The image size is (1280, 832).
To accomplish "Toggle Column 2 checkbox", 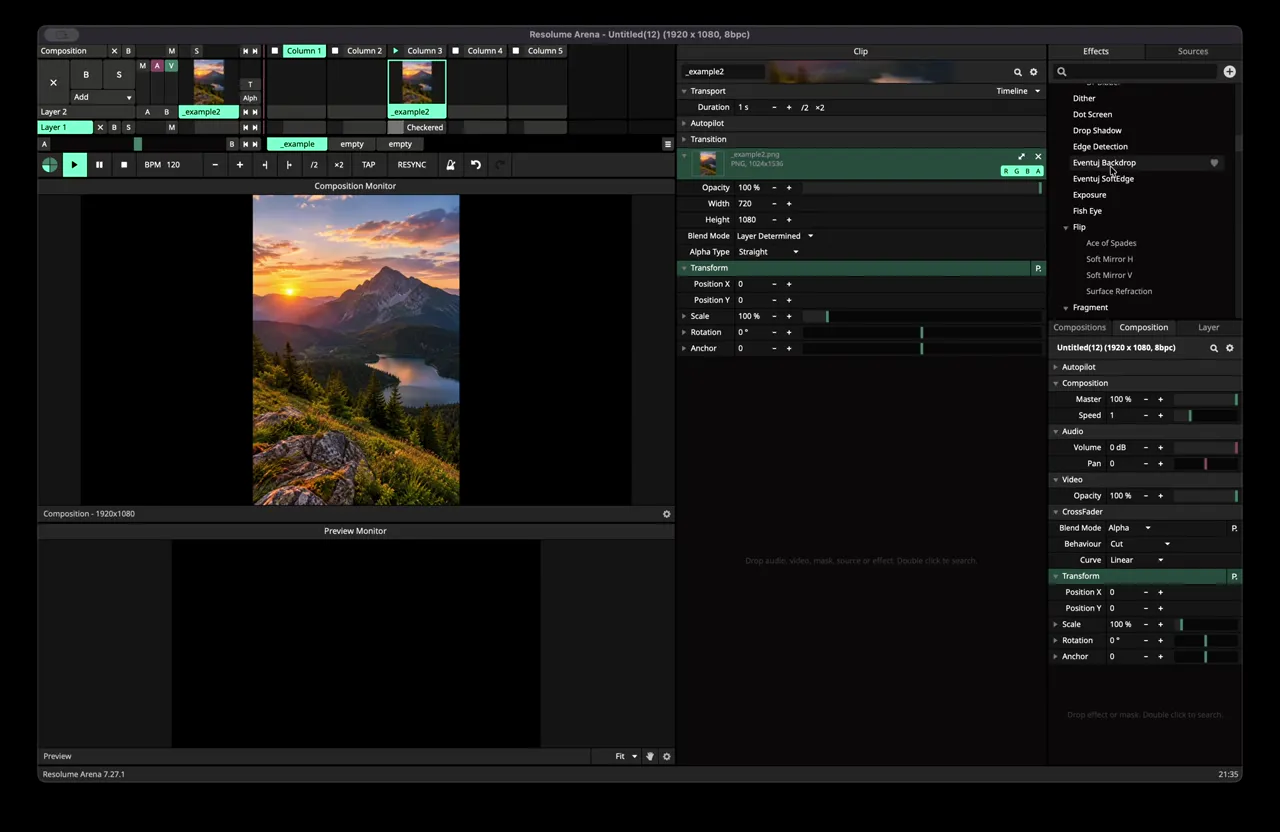I will click(335, 51).
